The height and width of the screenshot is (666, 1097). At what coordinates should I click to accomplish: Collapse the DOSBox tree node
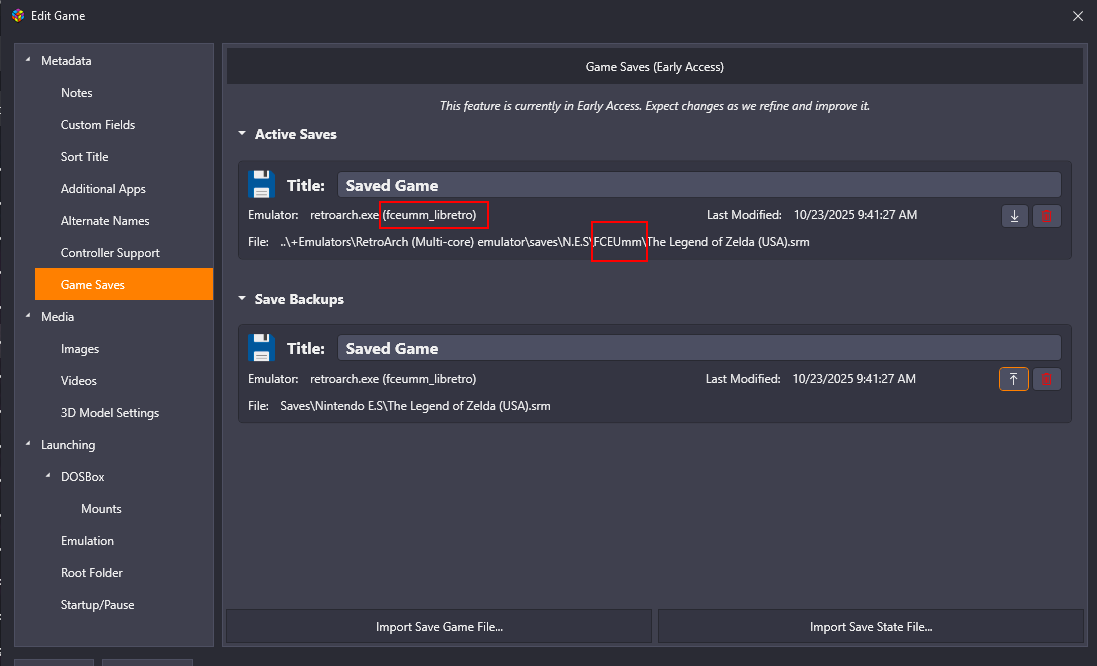click(x=48, y=477)
